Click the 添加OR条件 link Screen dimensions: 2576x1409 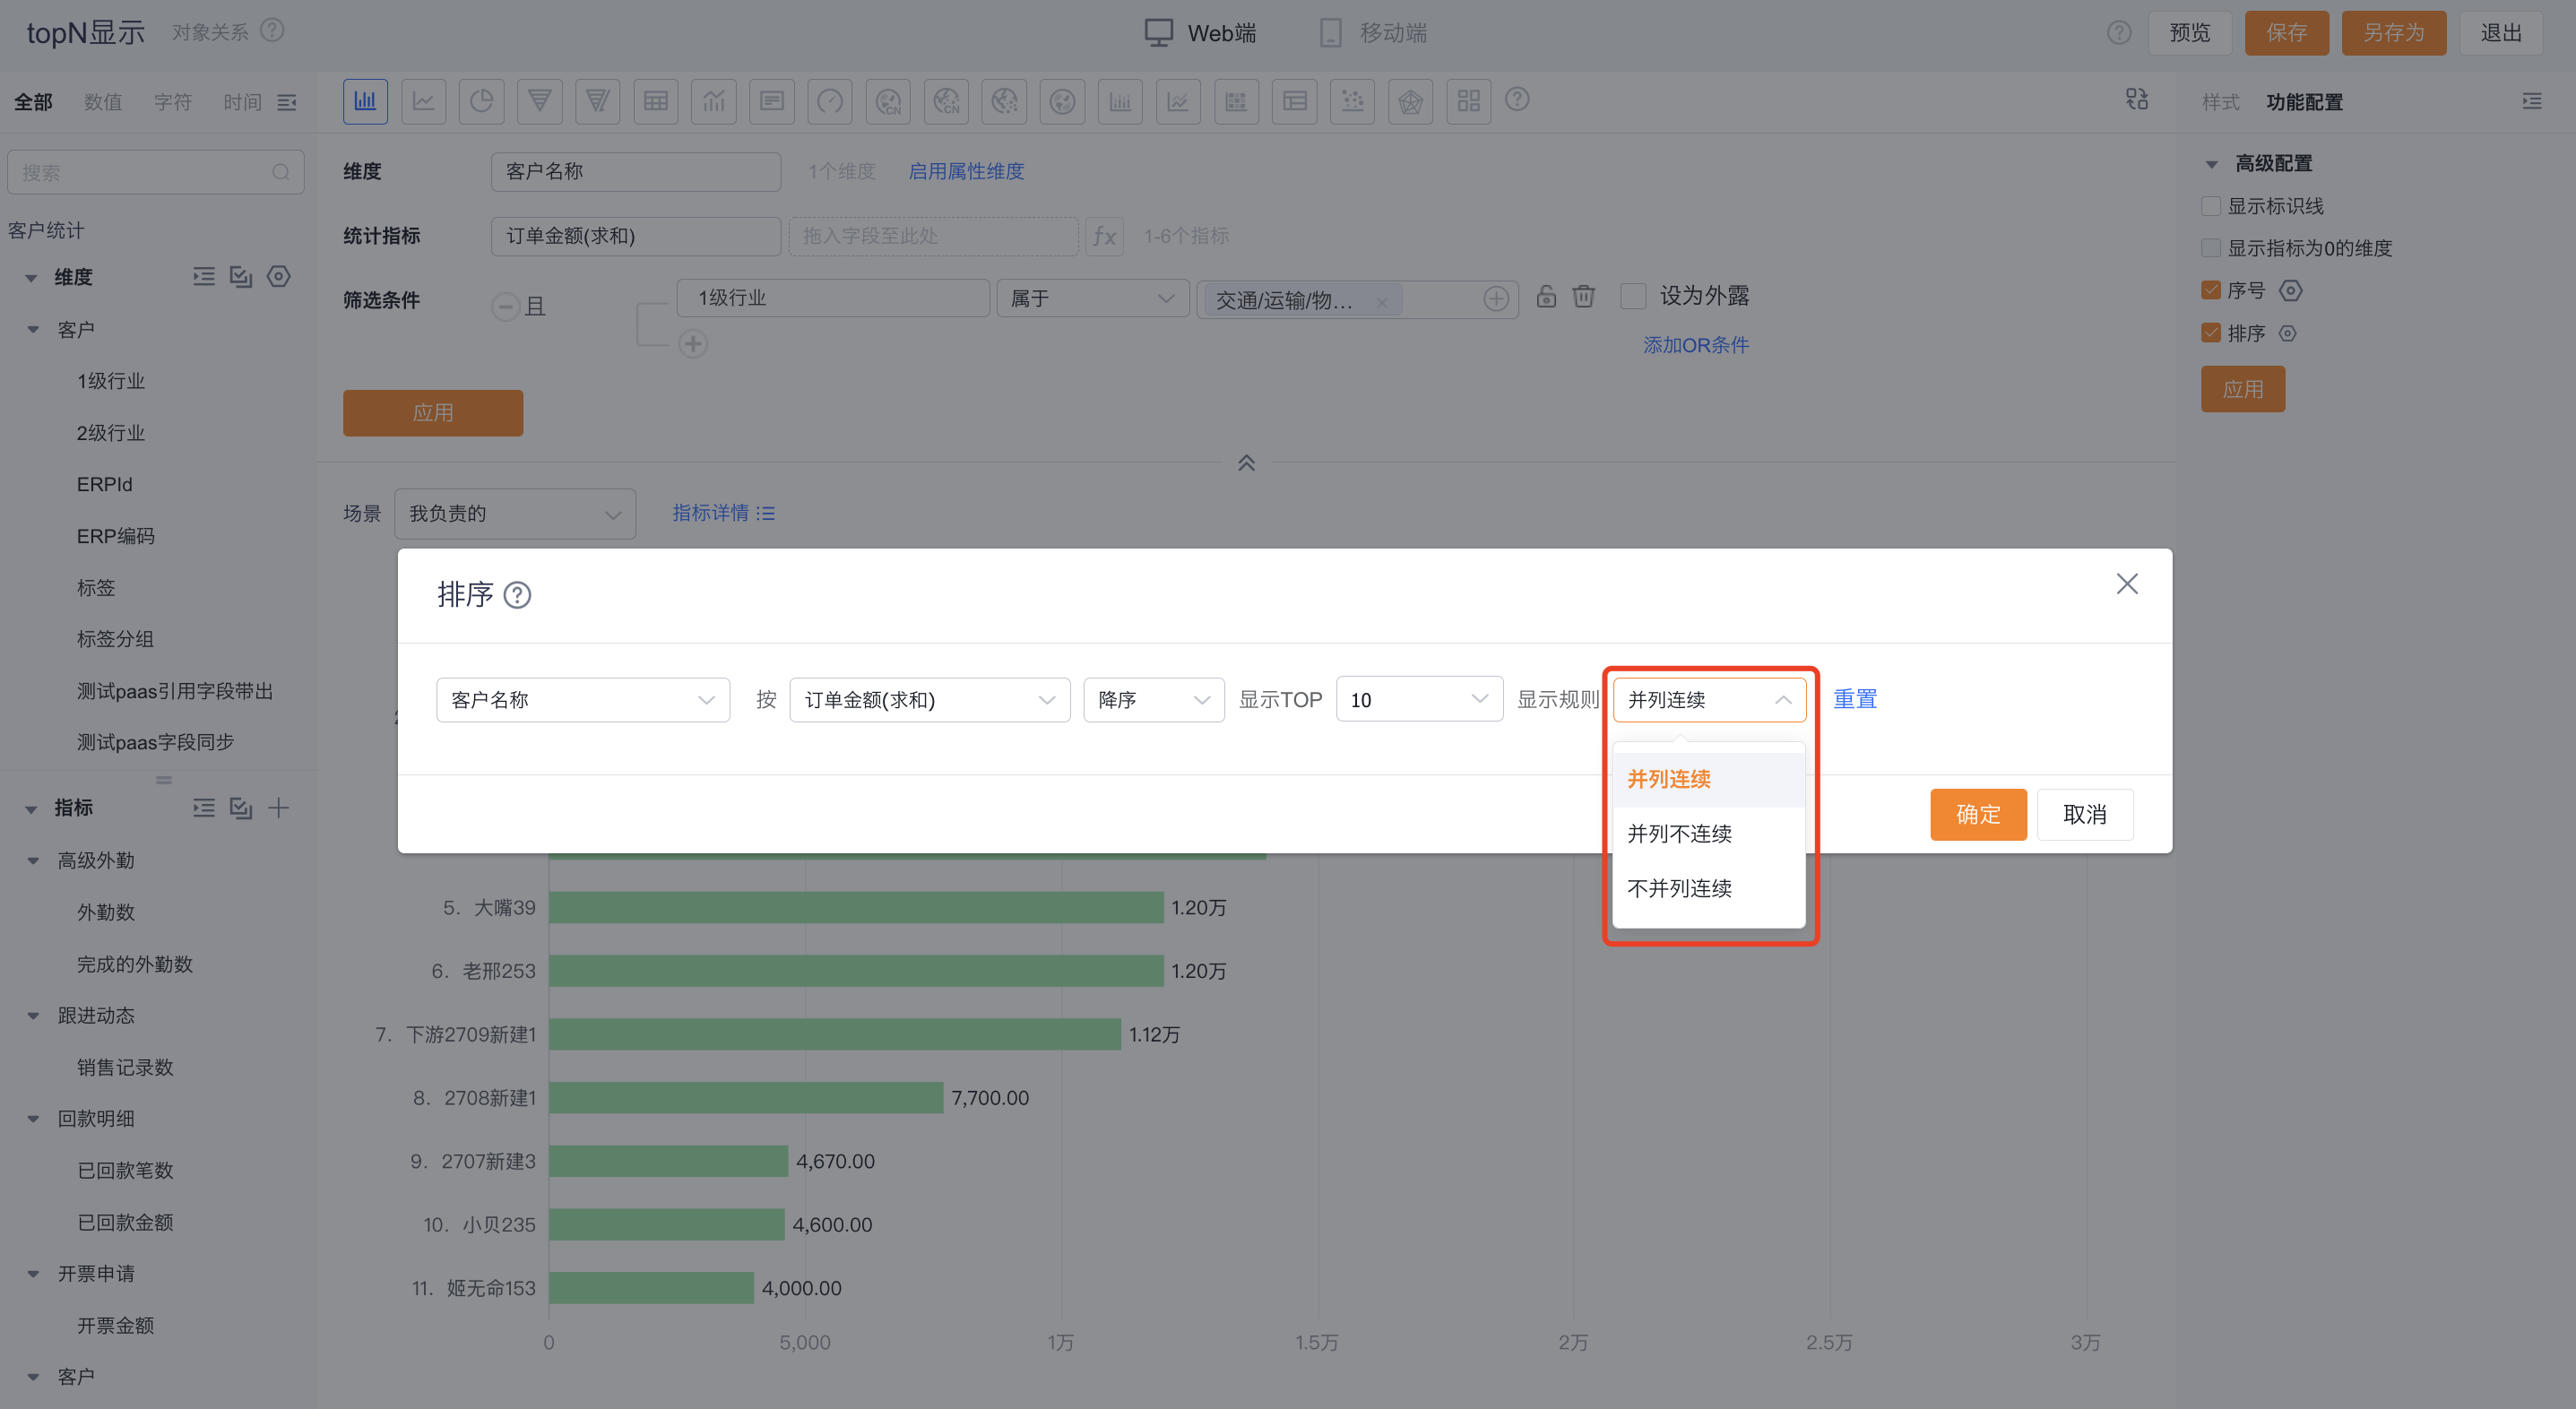[x=1695, y=344]
